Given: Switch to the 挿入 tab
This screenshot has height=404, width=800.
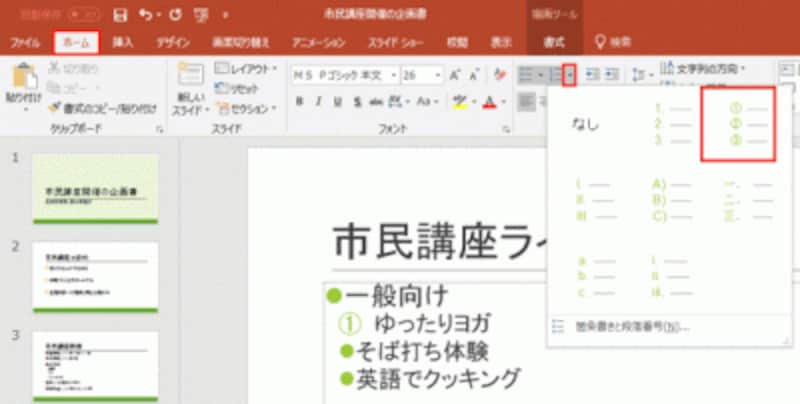Looking at the screenshot, I should point(122,43).
